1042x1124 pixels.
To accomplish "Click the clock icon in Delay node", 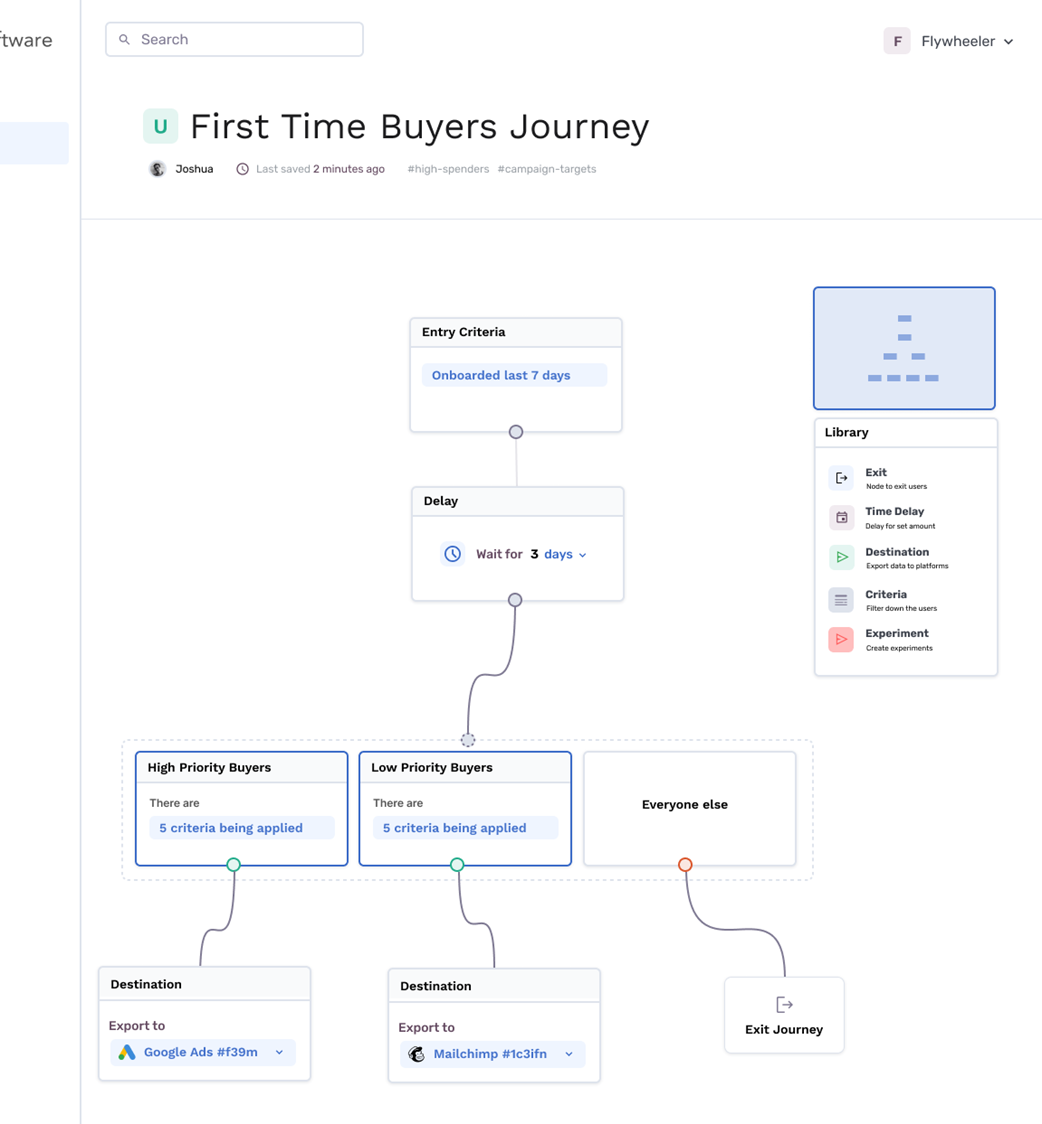I will click(x=452, y=554).
